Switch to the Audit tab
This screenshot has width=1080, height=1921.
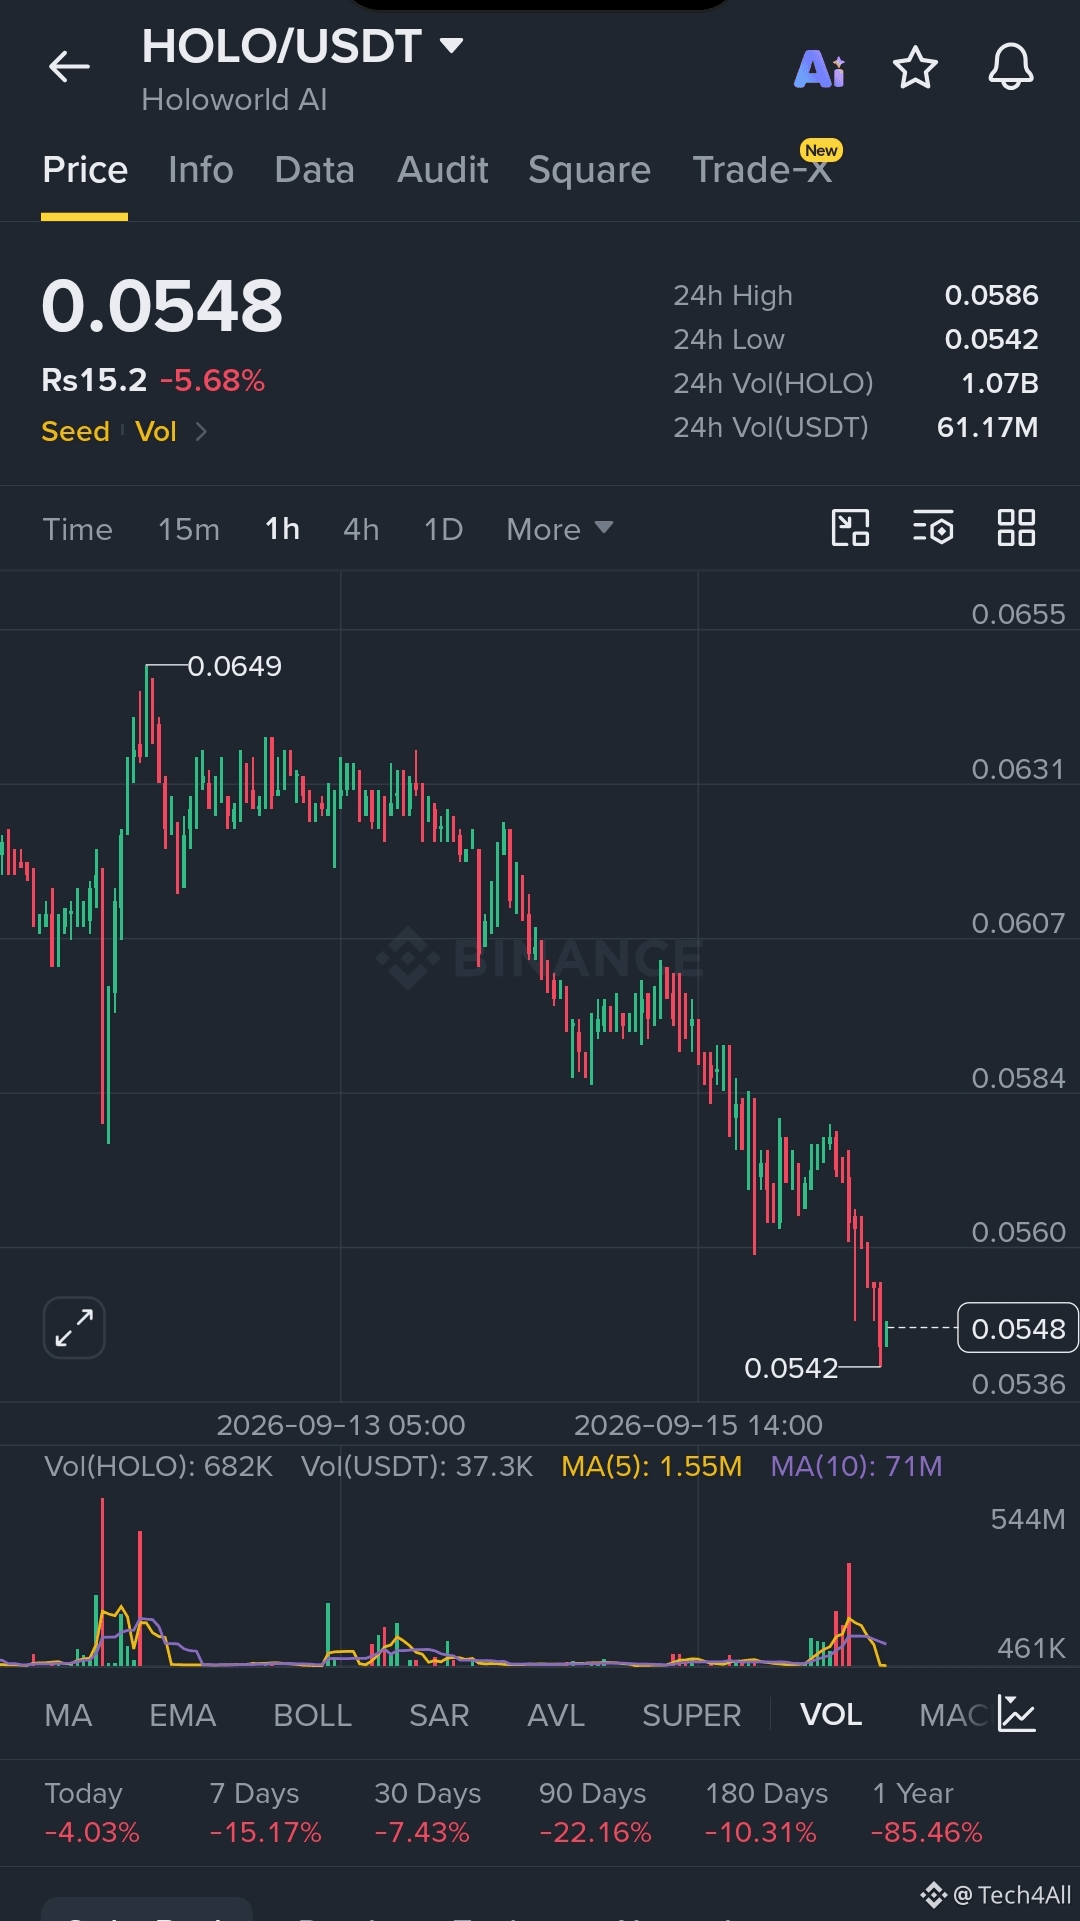point(443,170)
